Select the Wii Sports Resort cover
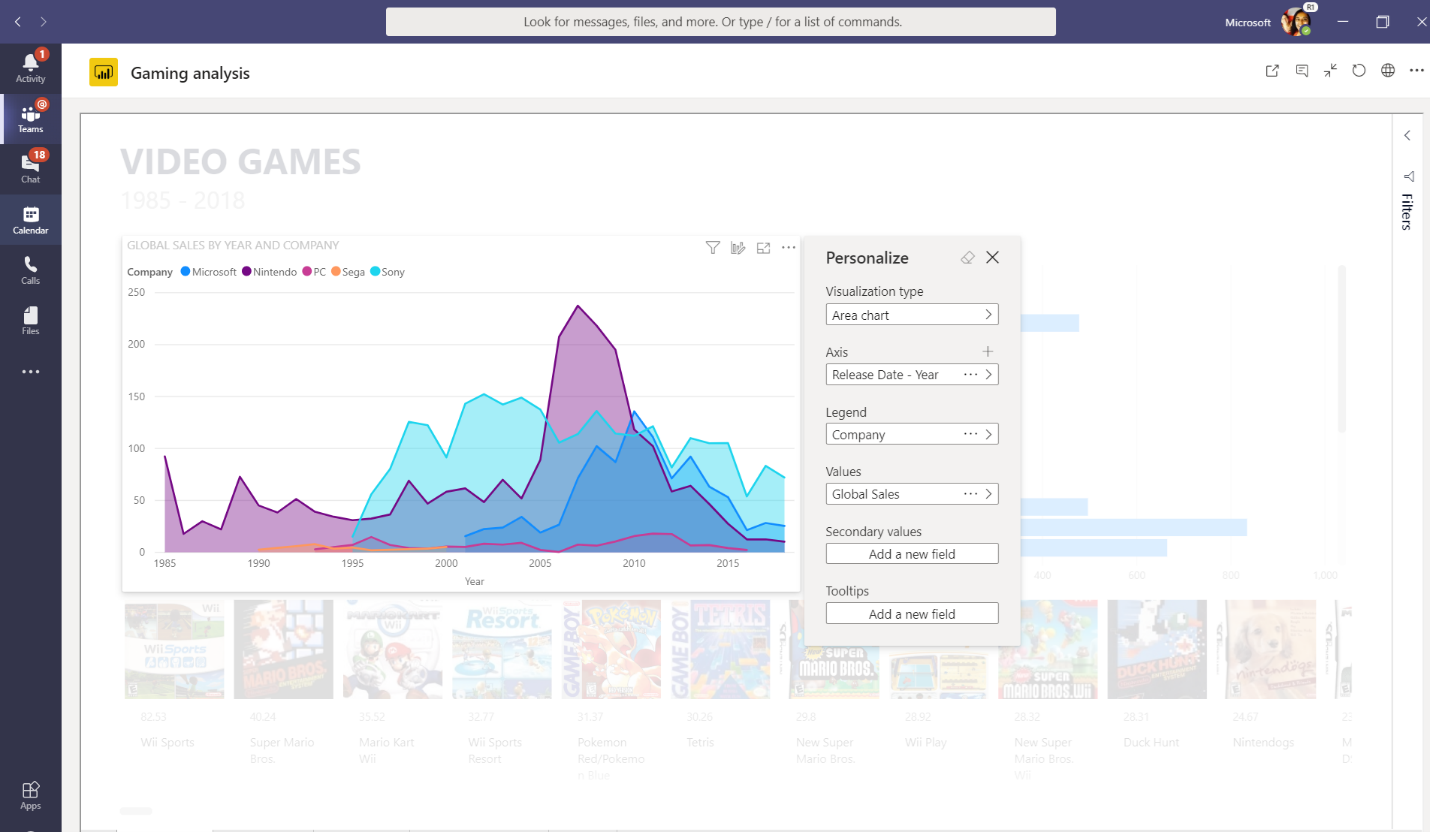Viewport: 1430px width, 832px height. tap(501, 649)
